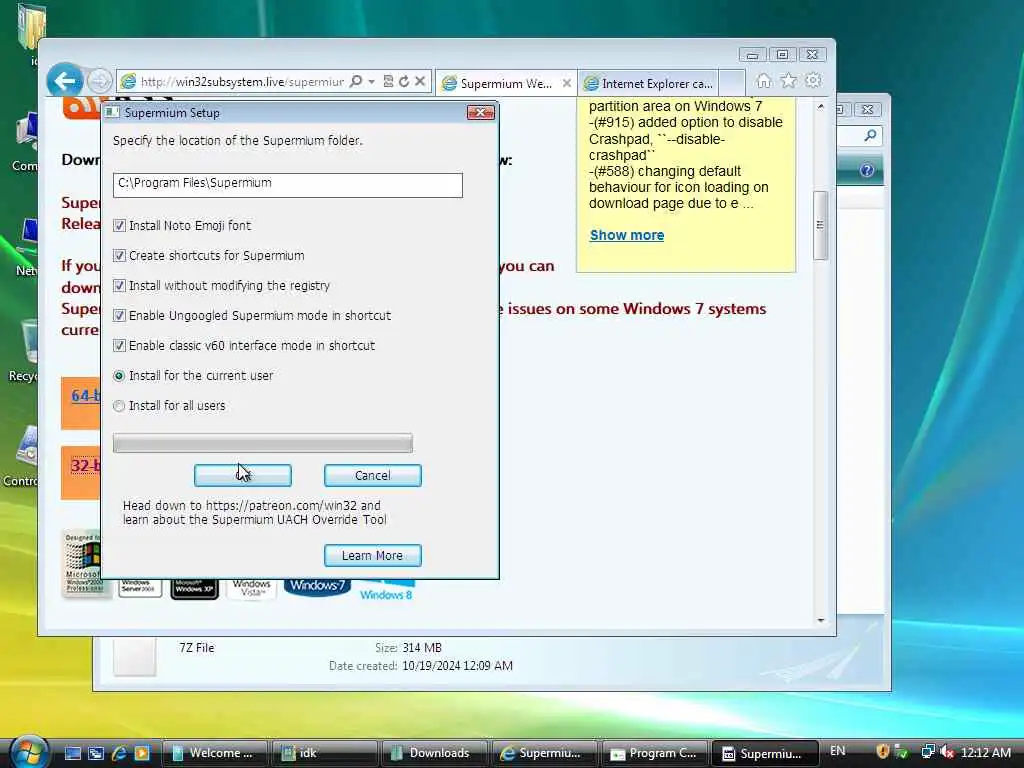Click the Learn More button
Screen dimensions: 1024x768
tap(373, 556)
